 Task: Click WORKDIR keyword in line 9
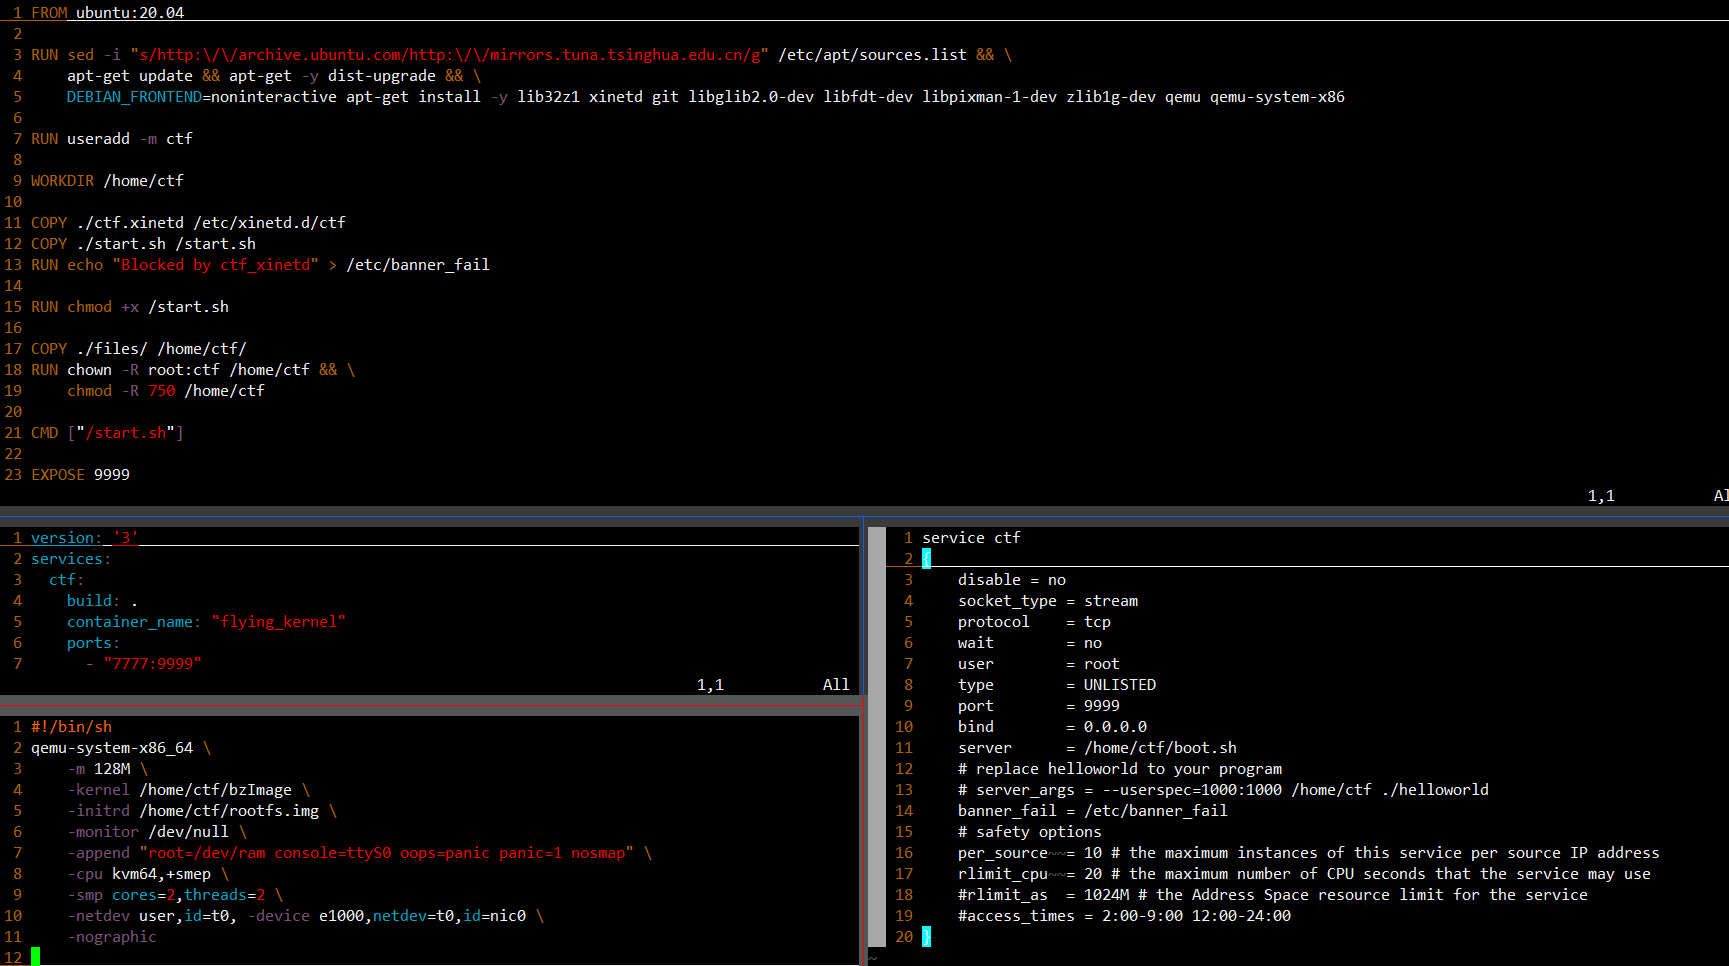pyautogui.click(x=62, y=181)
